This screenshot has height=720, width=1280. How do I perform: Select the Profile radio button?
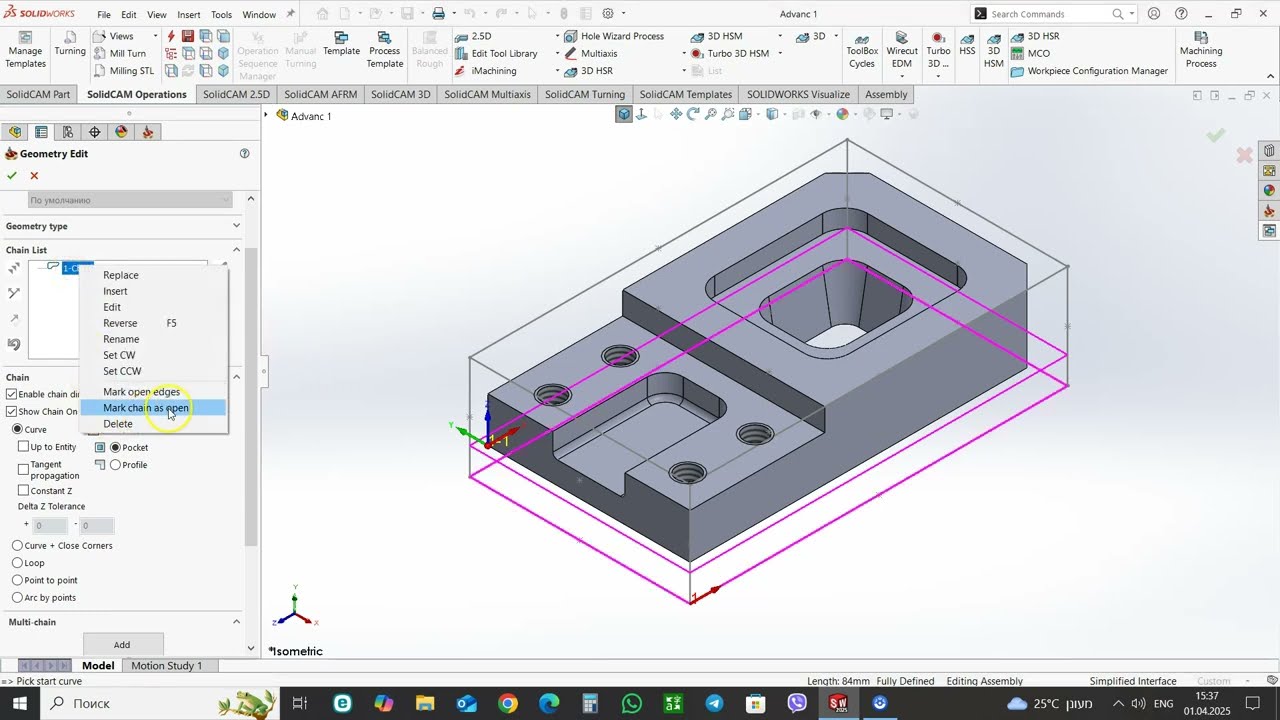[116, 465]
